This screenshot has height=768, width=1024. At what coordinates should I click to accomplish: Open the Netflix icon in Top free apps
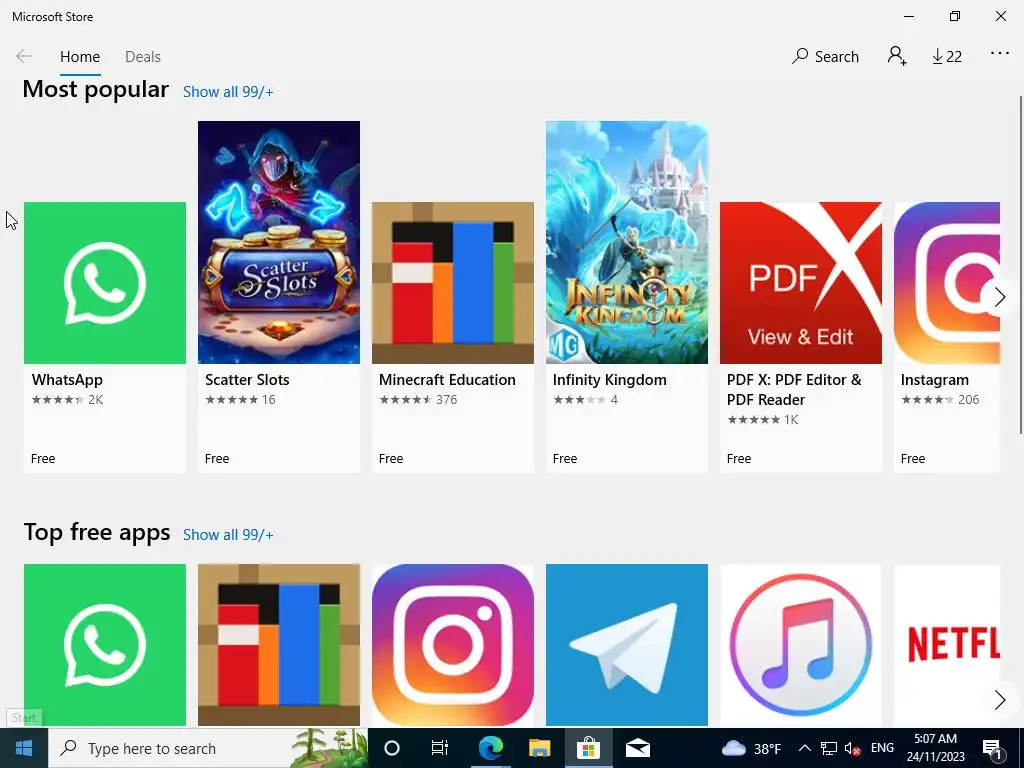(947, 645)
